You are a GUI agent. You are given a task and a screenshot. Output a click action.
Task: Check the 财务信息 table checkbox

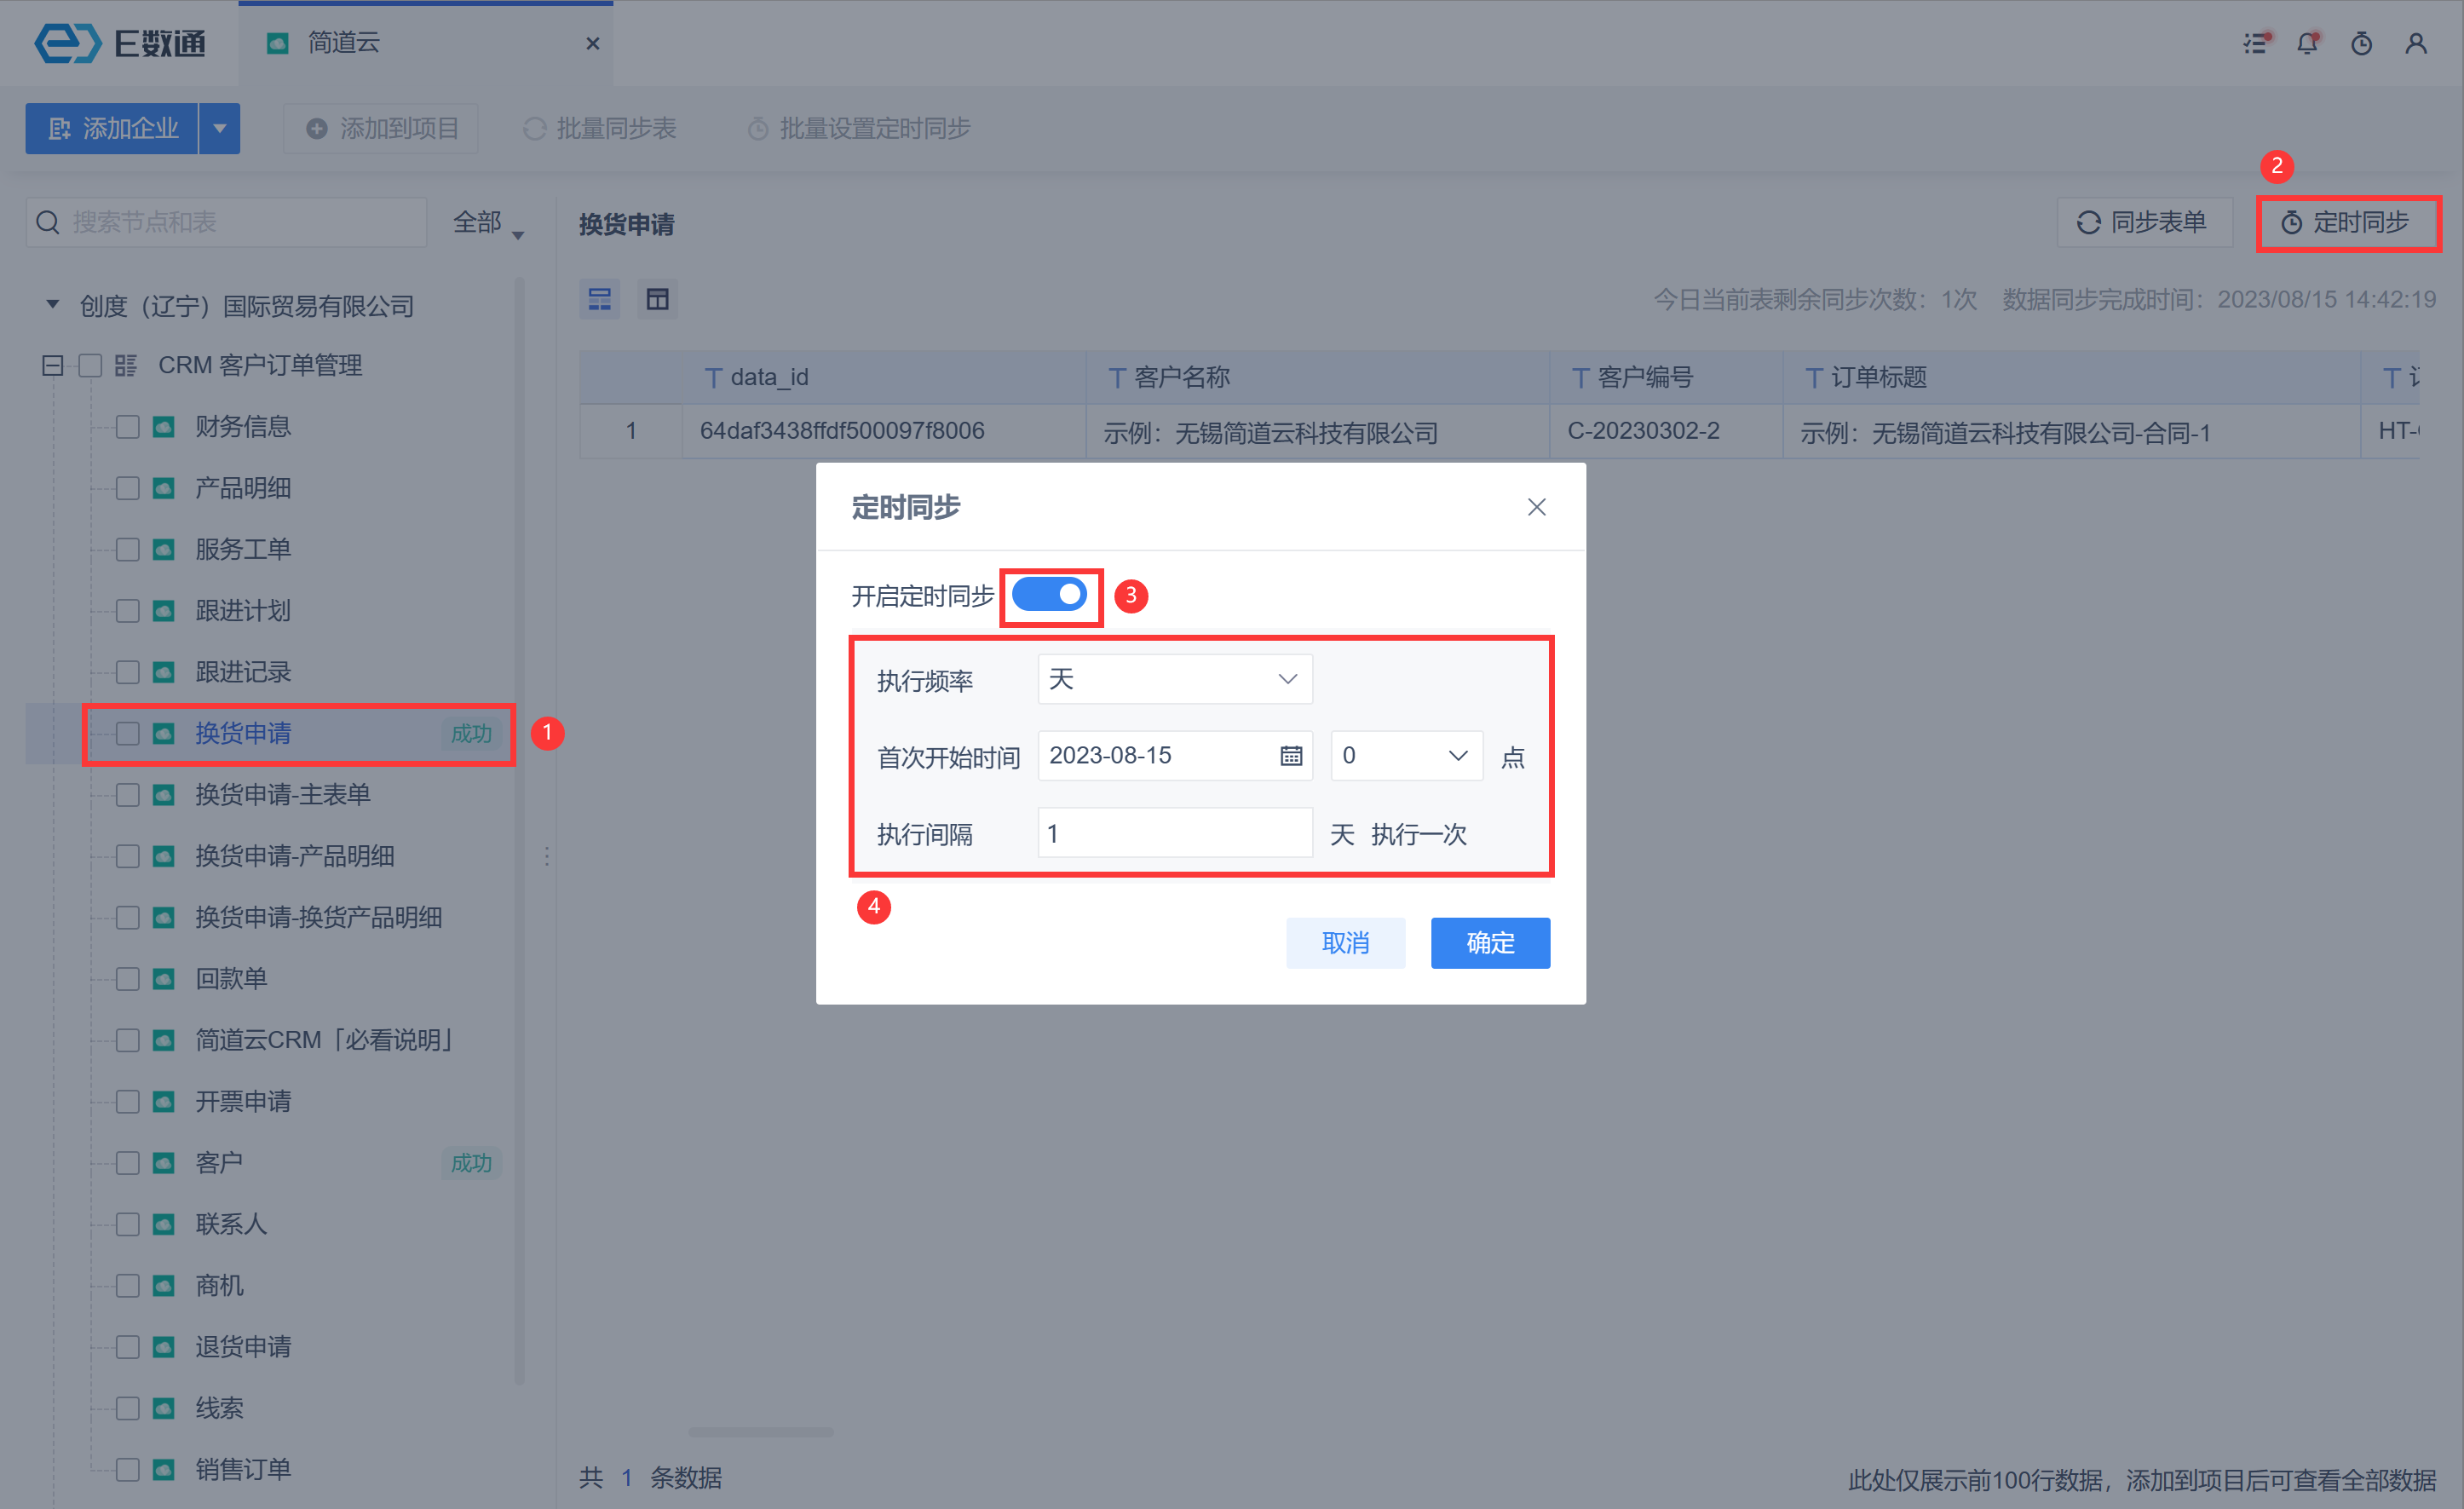pyautogui.click(x=127, y=427)
